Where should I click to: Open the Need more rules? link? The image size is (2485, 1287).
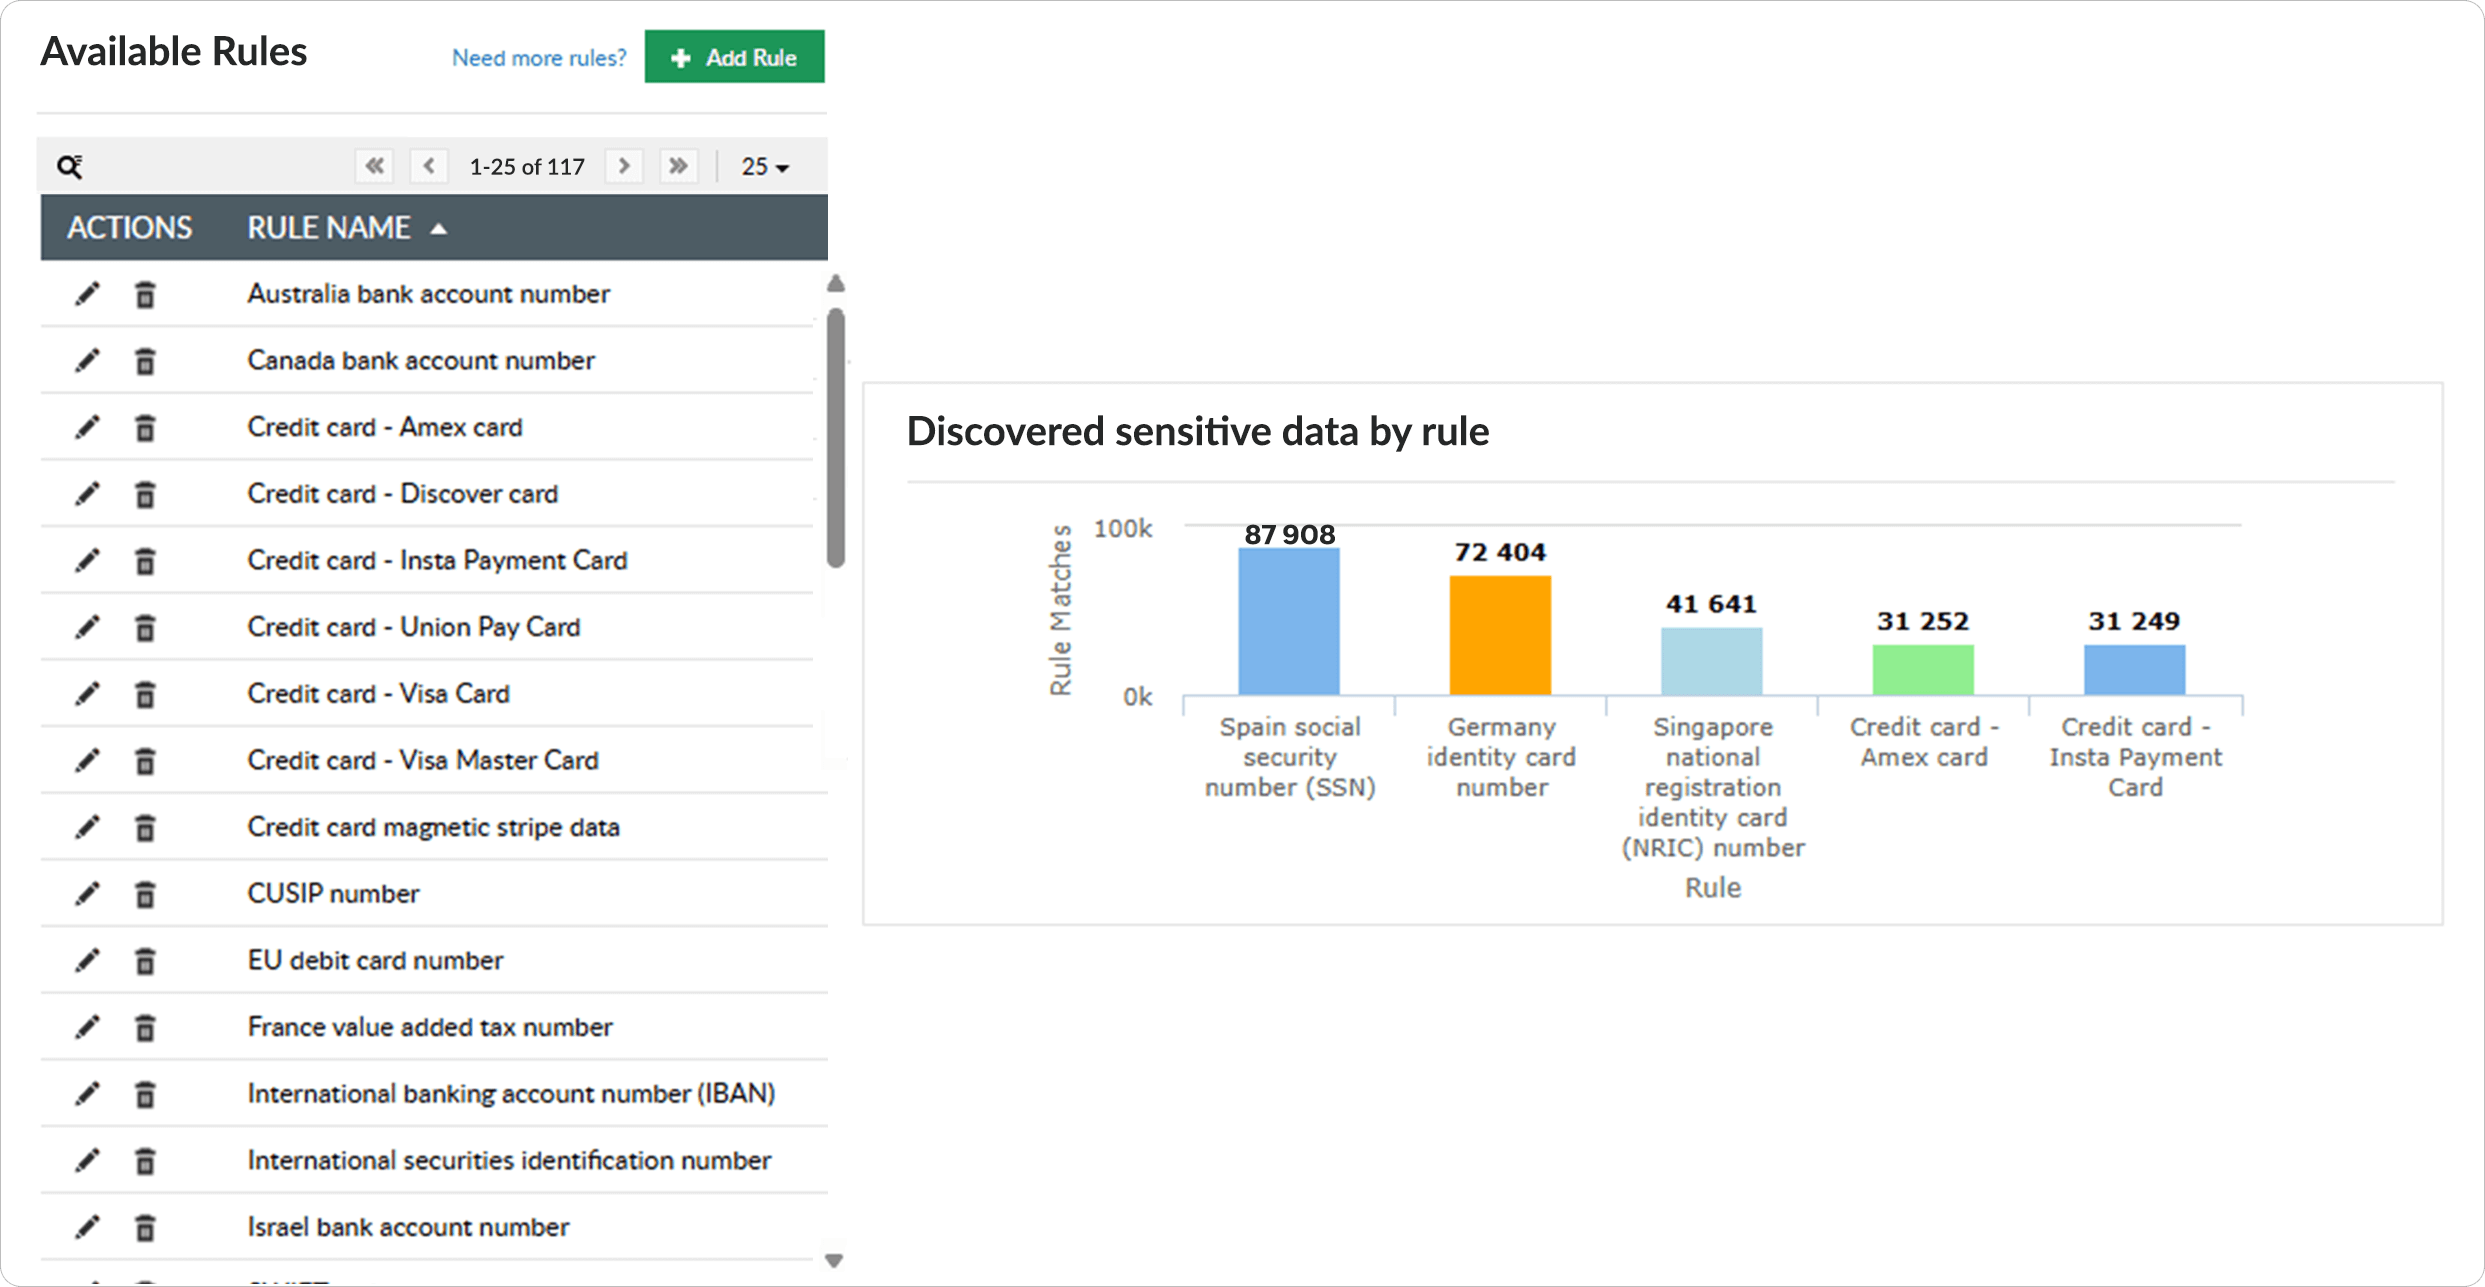tap(538, 58)
